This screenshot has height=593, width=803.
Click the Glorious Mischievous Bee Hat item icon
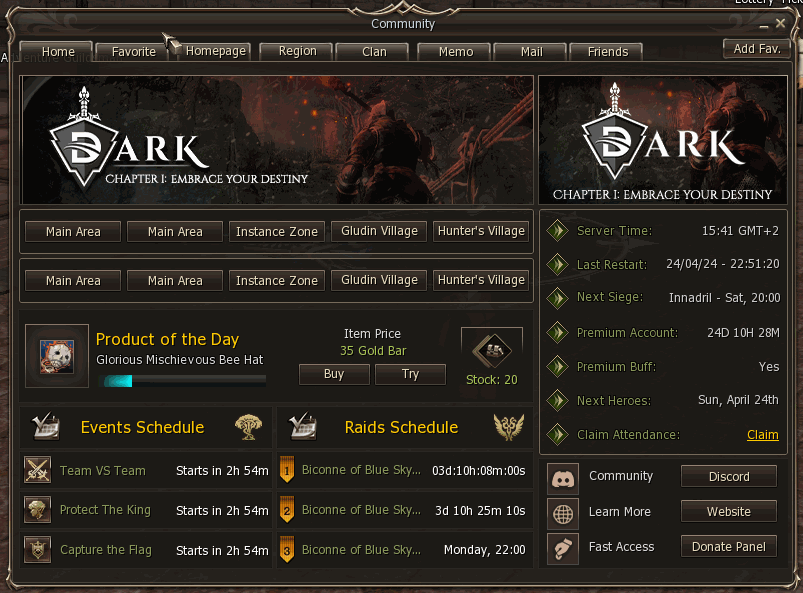coord(57,356)
